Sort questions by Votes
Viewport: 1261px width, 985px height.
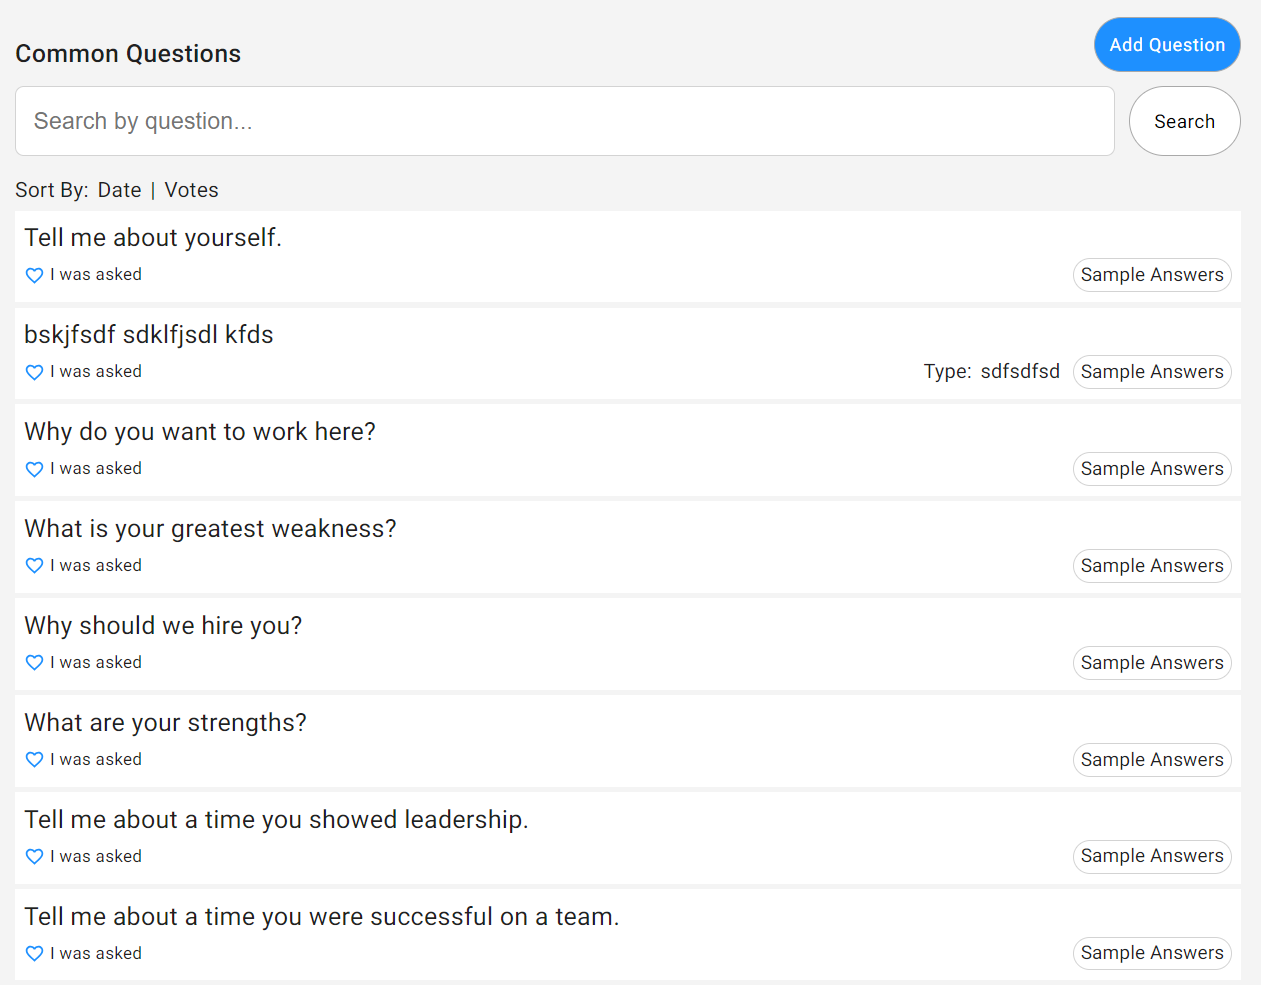pos(191,190)
